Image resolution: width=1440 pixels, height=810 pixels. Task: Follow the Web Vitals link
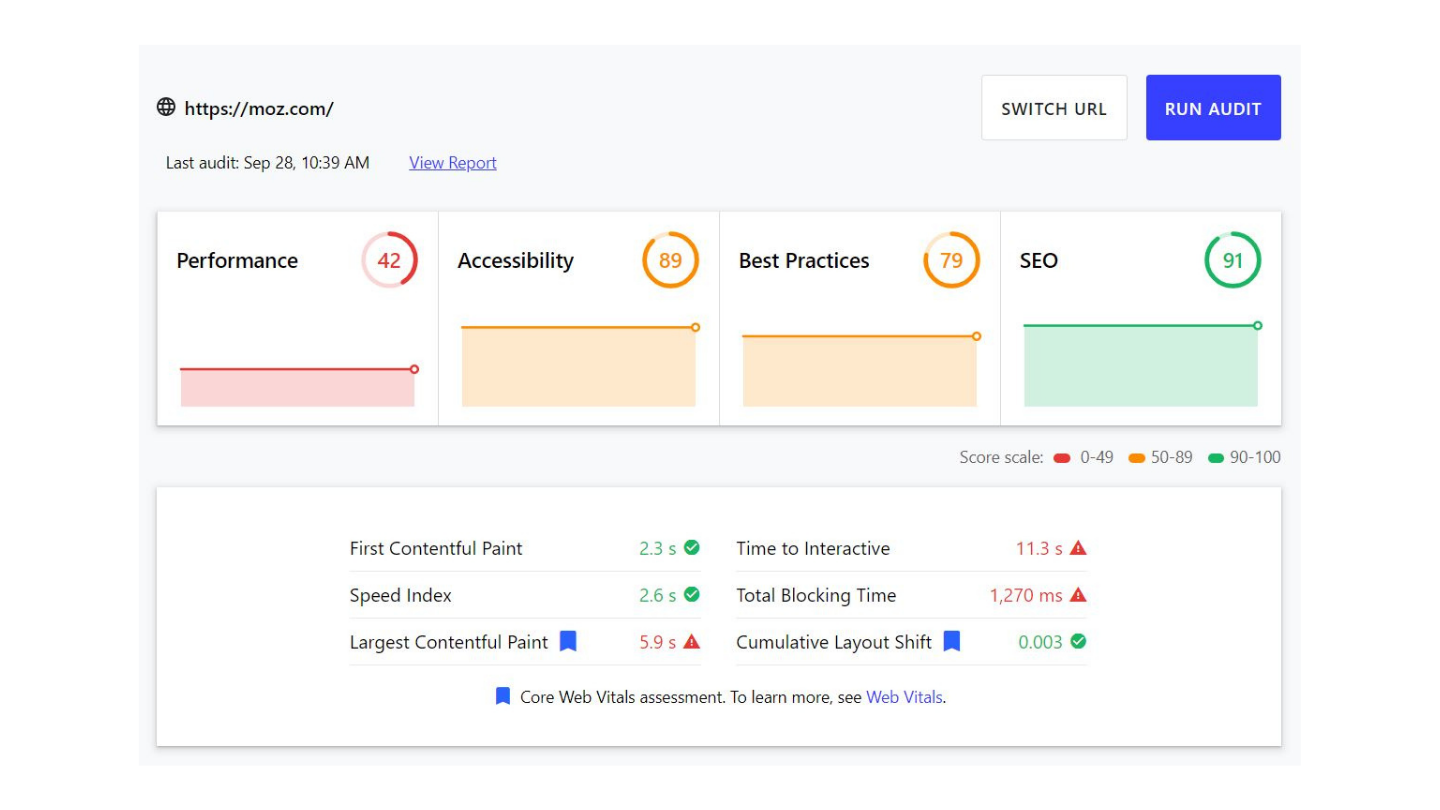pos(904,697)
